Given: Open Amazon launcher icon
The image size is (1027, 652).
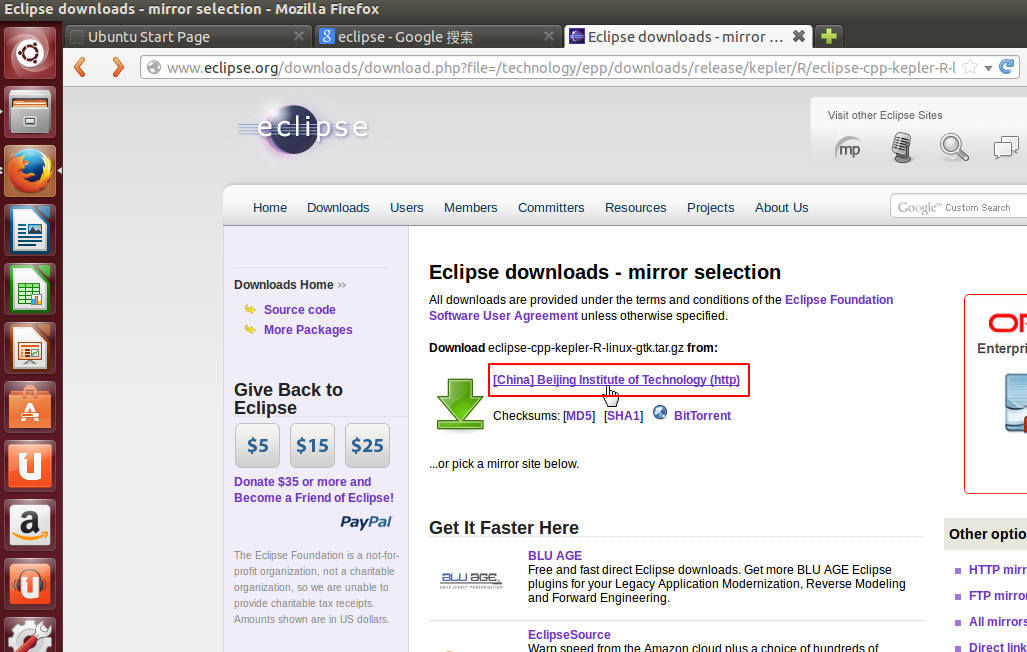Looking at the screenshot, I should click(x=30, y=525).
